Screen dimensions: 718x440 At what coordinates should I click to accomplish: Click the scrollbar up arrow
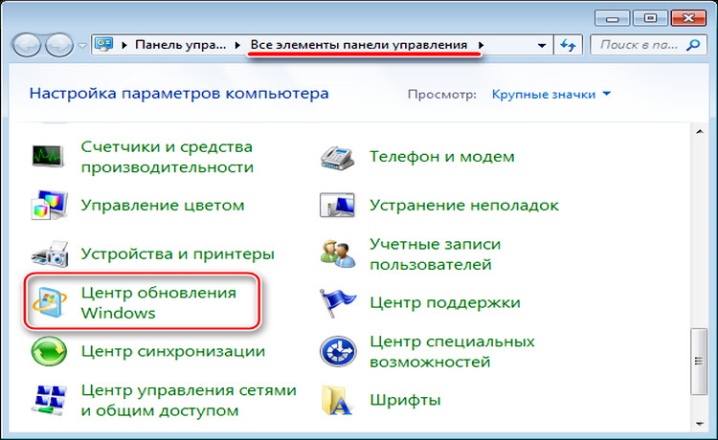[x=699, y=131]
